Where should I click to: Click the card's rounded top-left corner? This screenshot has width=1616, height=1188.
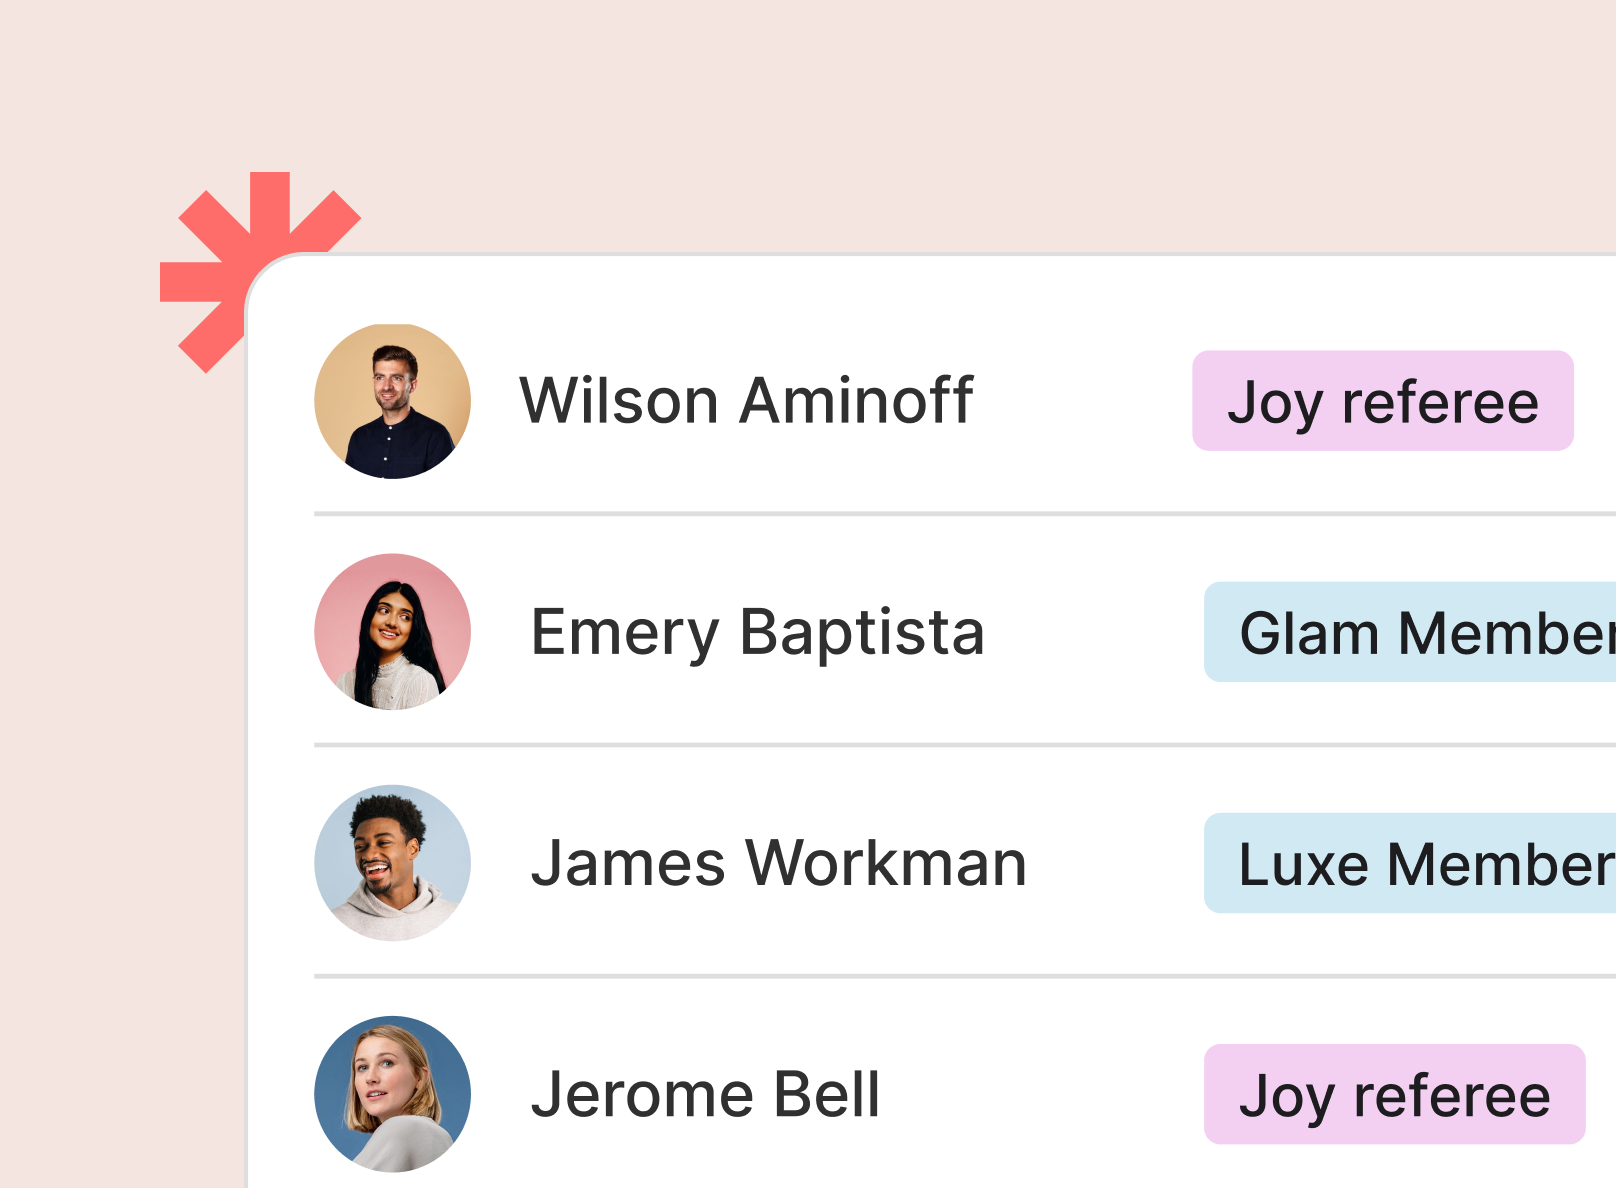tap(266, 274)
